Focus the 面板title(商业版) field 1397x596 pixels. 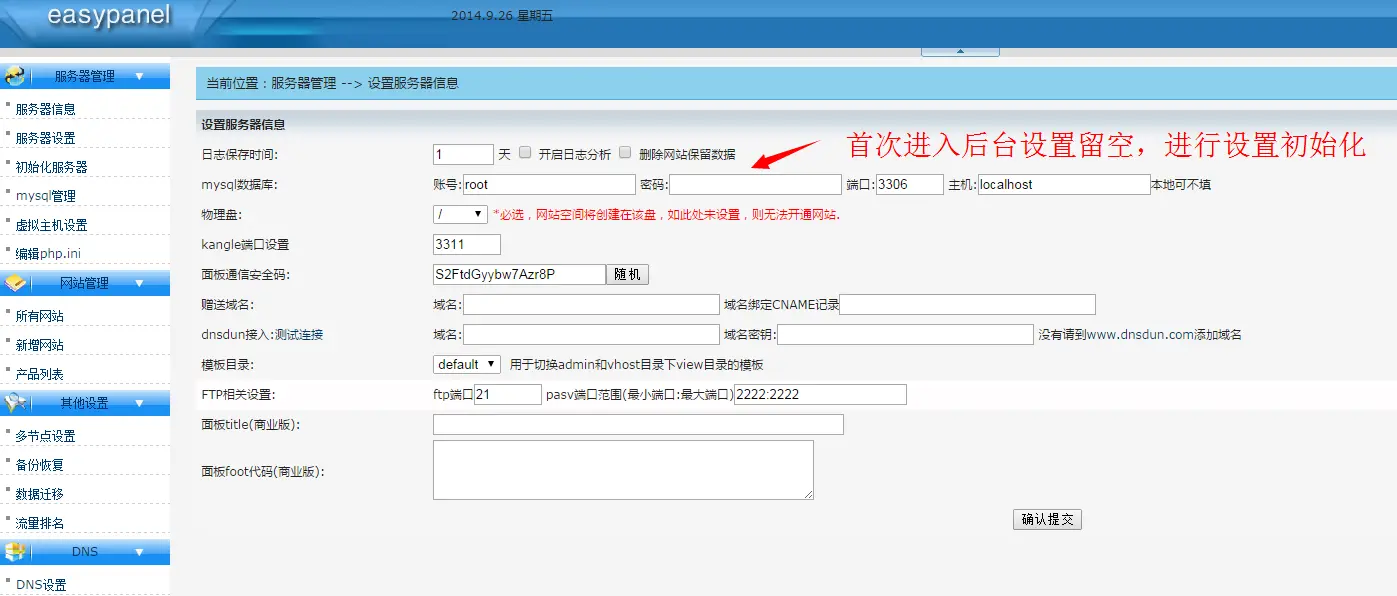[638, 424]
